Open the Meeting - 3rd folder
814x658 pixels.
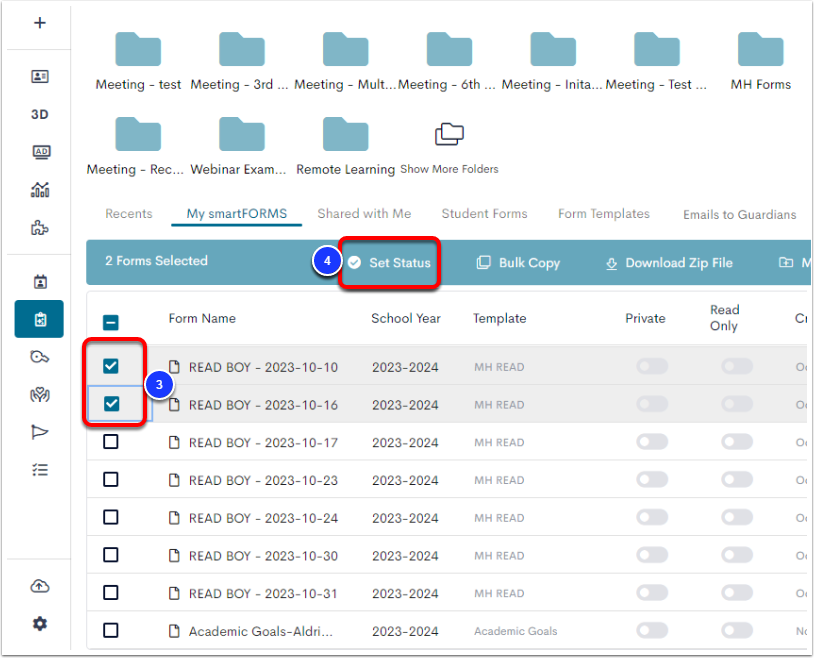coord(241,61)
